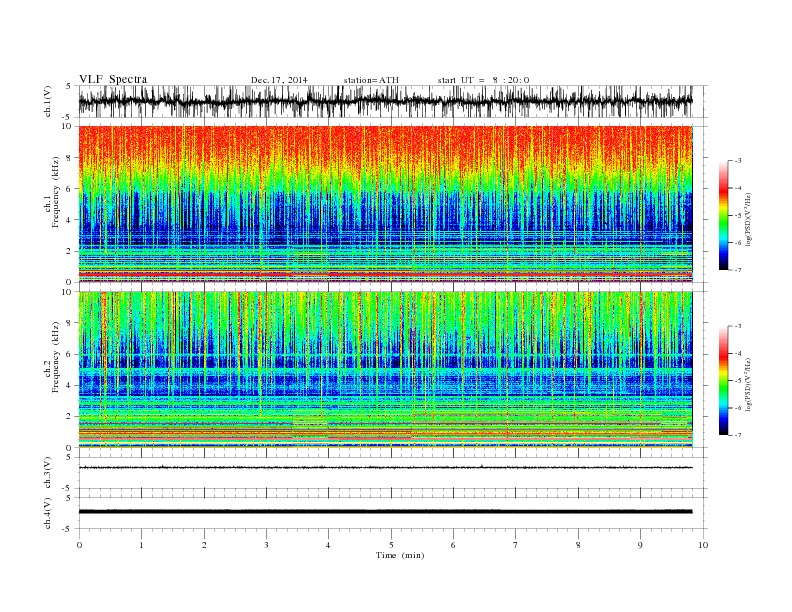Click the "-7" label on ch.1 colorbar
The width and height of the screenshot is (792, 612).
tap(738, 270)
